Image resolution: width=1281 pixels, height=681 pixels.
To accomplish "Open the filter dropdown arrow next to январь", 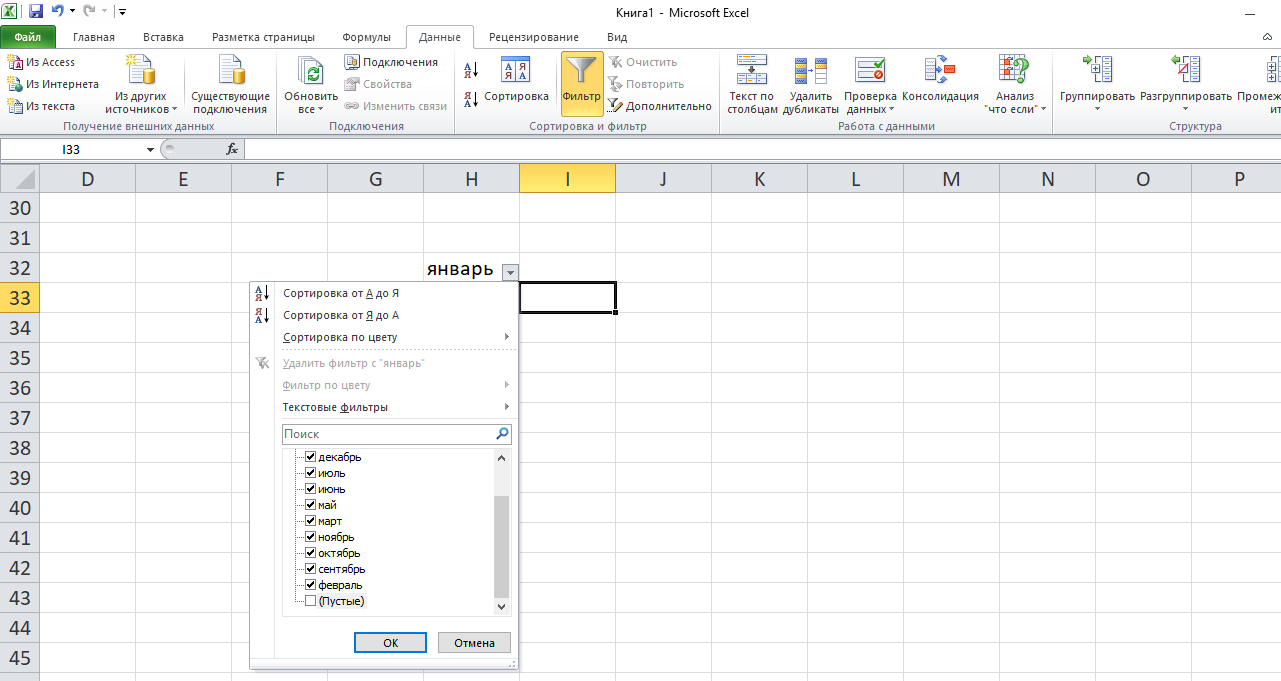I will pos(510,272).
